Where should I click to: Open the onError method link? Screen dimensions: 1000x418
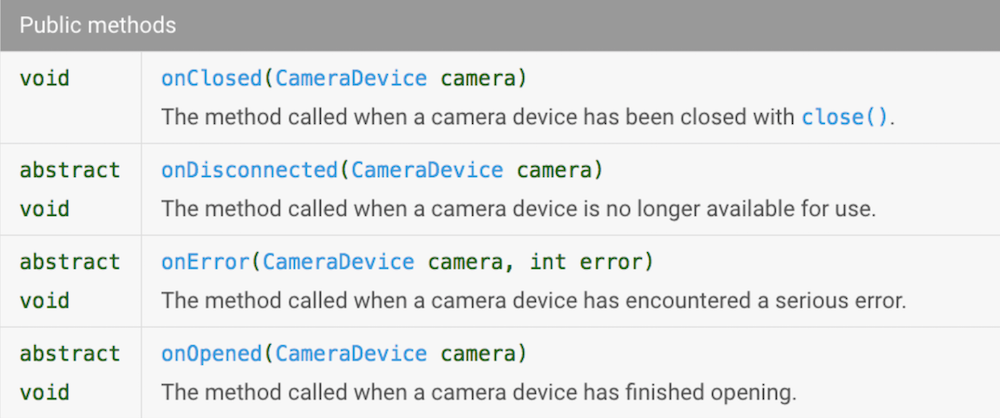click(205, 262)
